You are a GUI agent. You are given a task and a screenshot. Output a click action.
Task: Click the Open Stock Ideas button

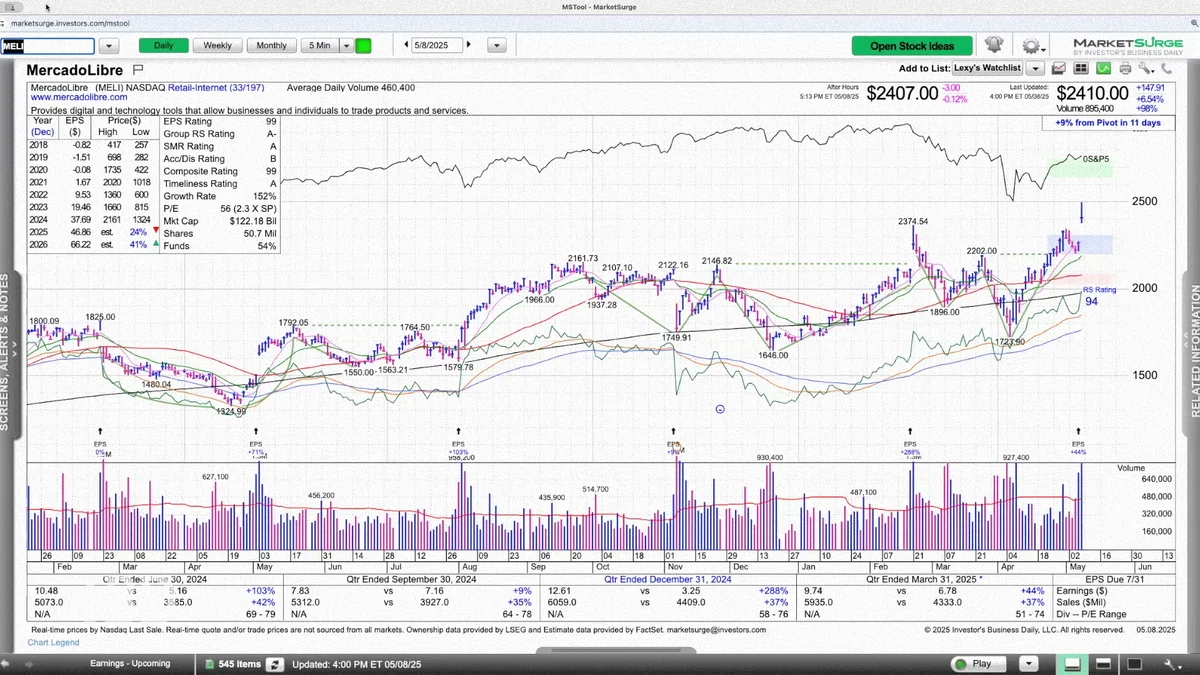[912, 46]
